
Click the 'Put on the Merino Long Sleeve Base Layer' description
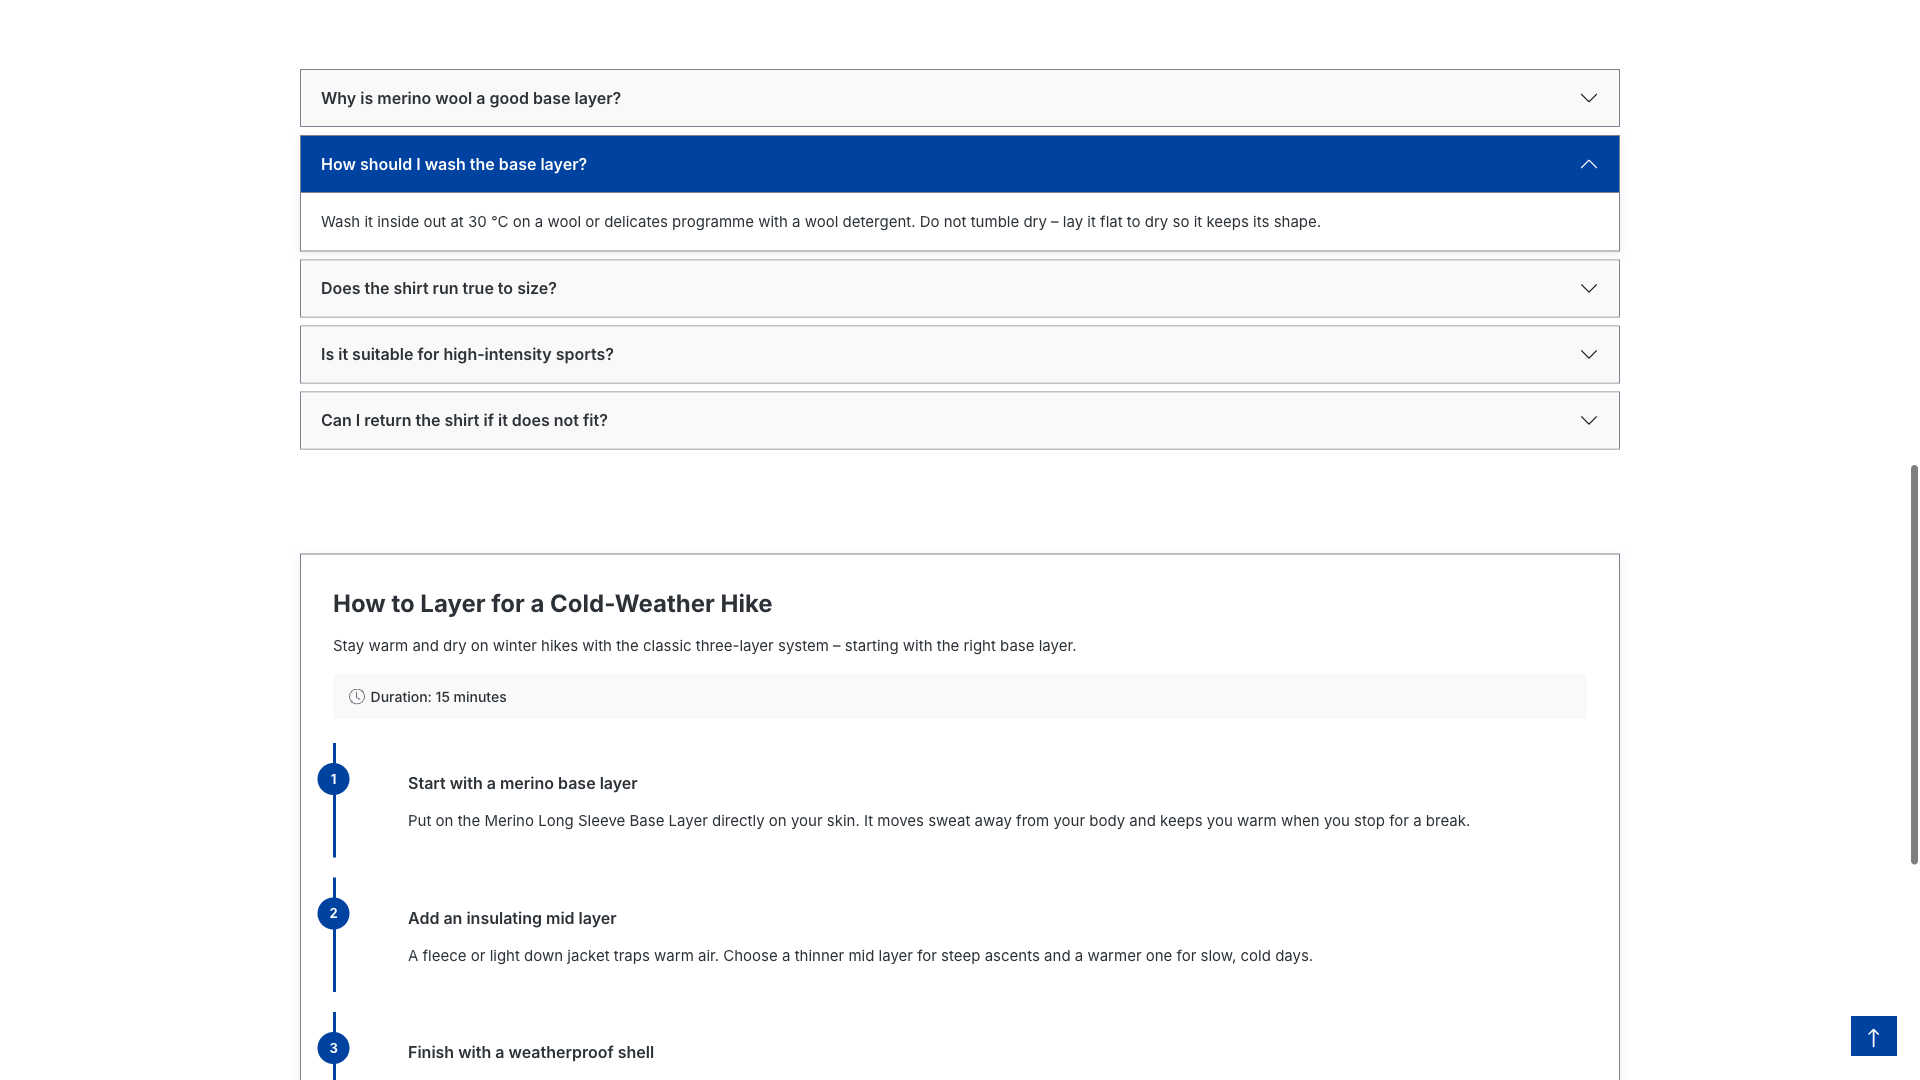[938, 821]
